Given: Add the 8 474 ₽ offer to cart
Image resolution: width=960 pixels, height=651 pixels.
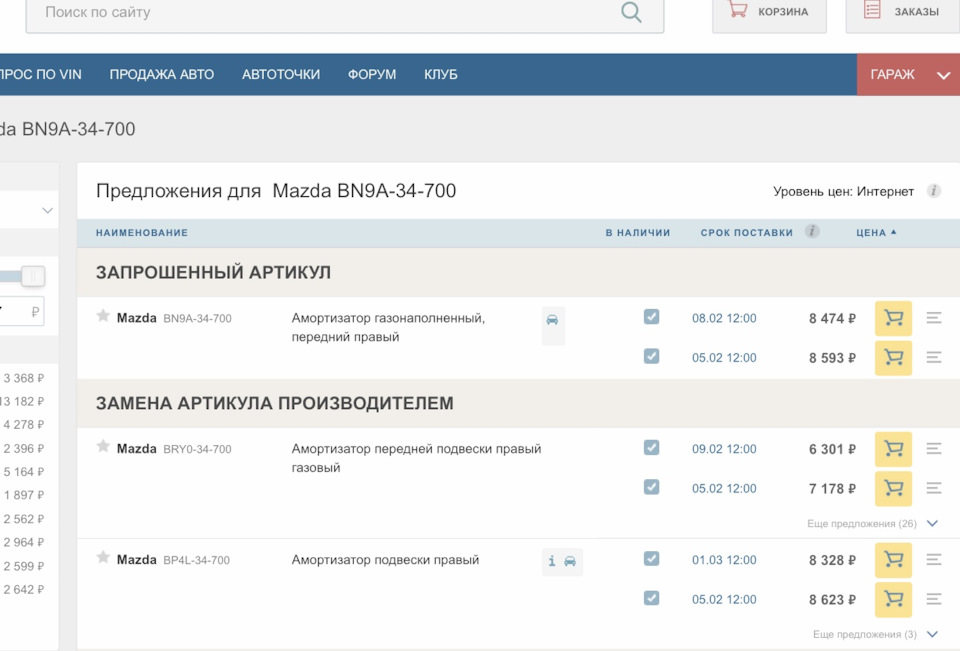Looking at the screenshot, I should pyautogui.click(x=893, y=319).
